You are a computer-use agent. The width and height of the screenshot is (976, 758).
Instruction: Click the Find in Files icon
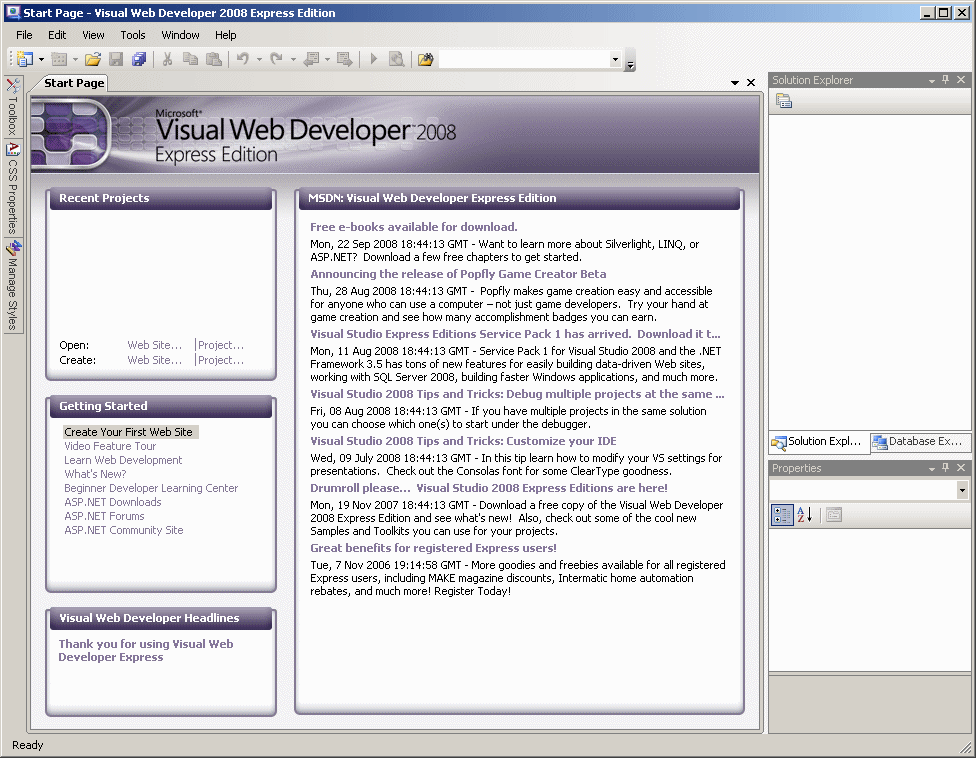pos(426,59)
